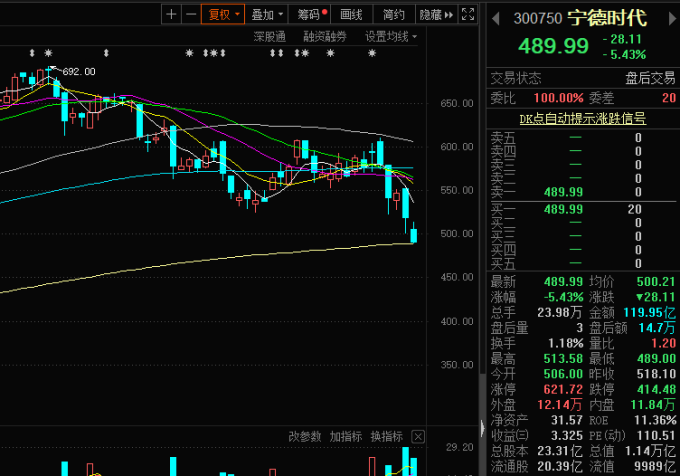
Task: Click the 650.00 price axis label
Action: (x=457, y=103)
